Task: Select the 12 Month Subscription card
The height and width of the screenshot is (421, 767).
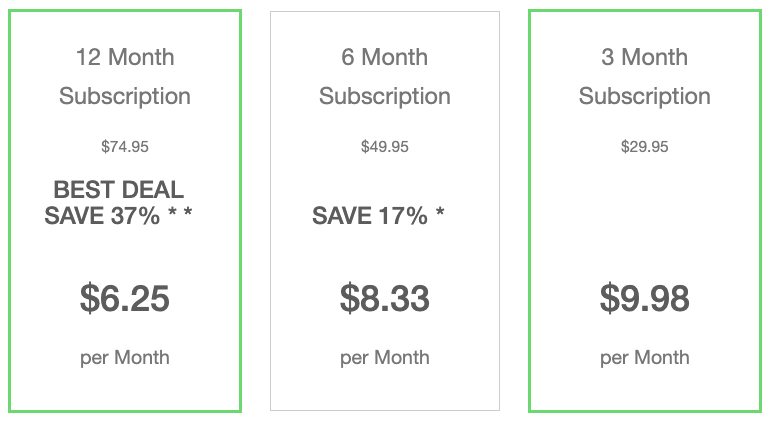Action: pyautogui.click(x=125, y=211)
